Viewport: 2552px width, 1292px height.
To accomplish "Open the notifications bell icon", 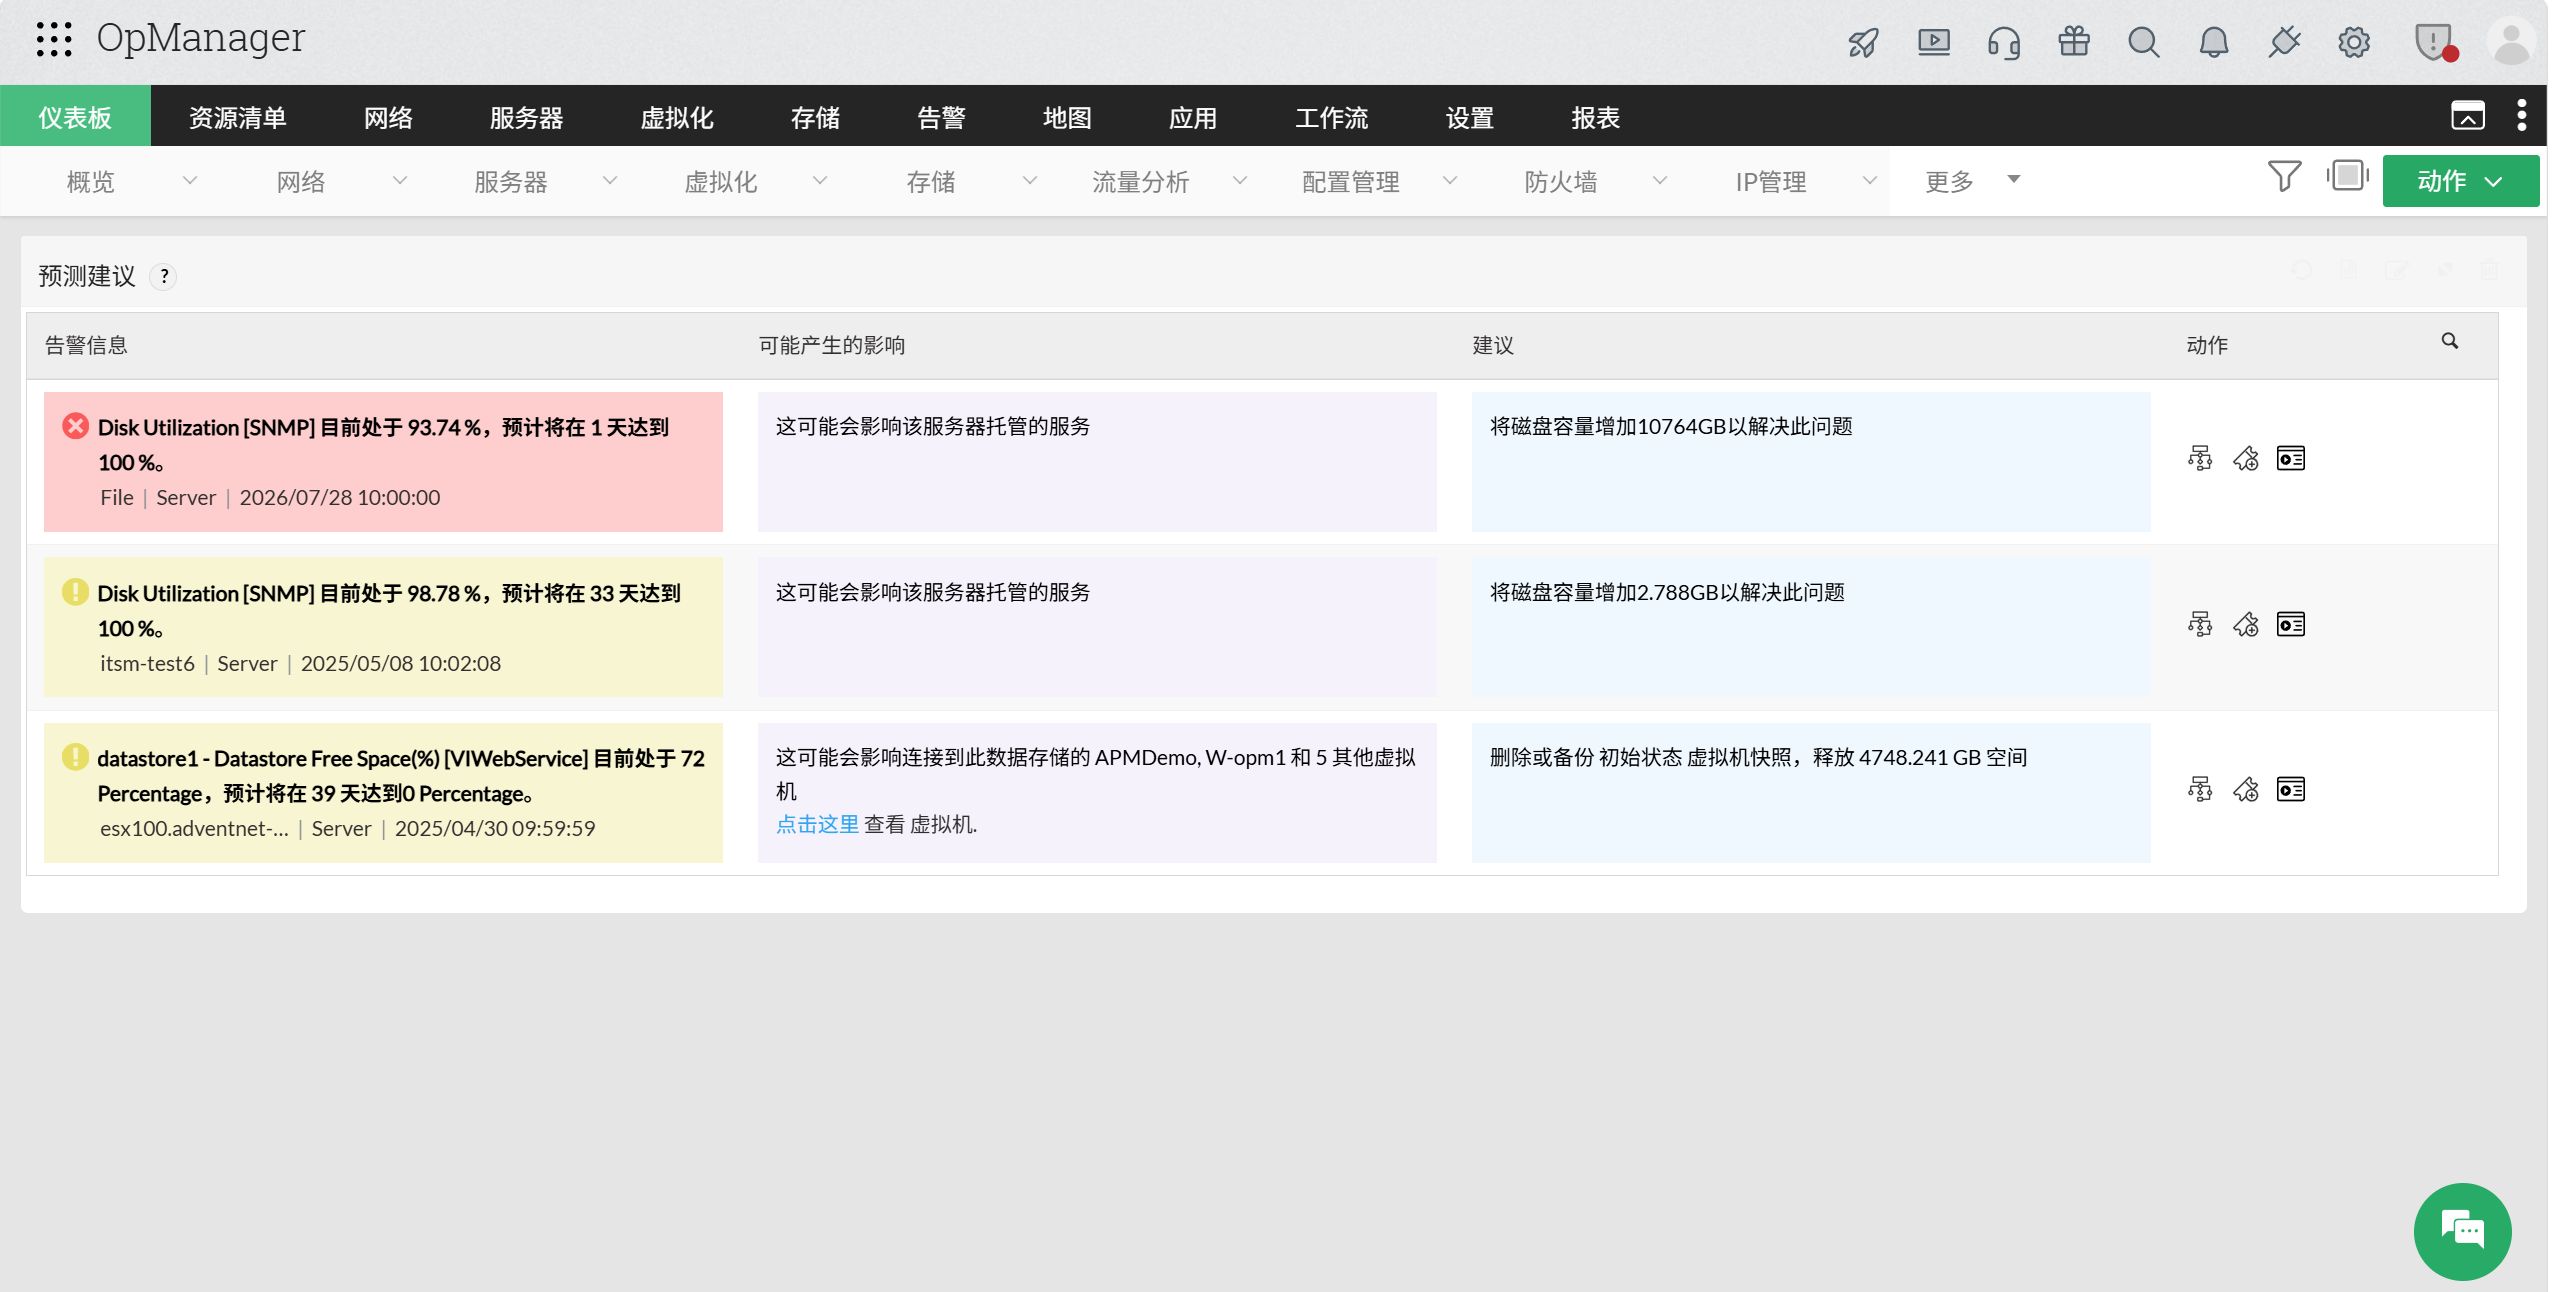I will click(2213, 42).
